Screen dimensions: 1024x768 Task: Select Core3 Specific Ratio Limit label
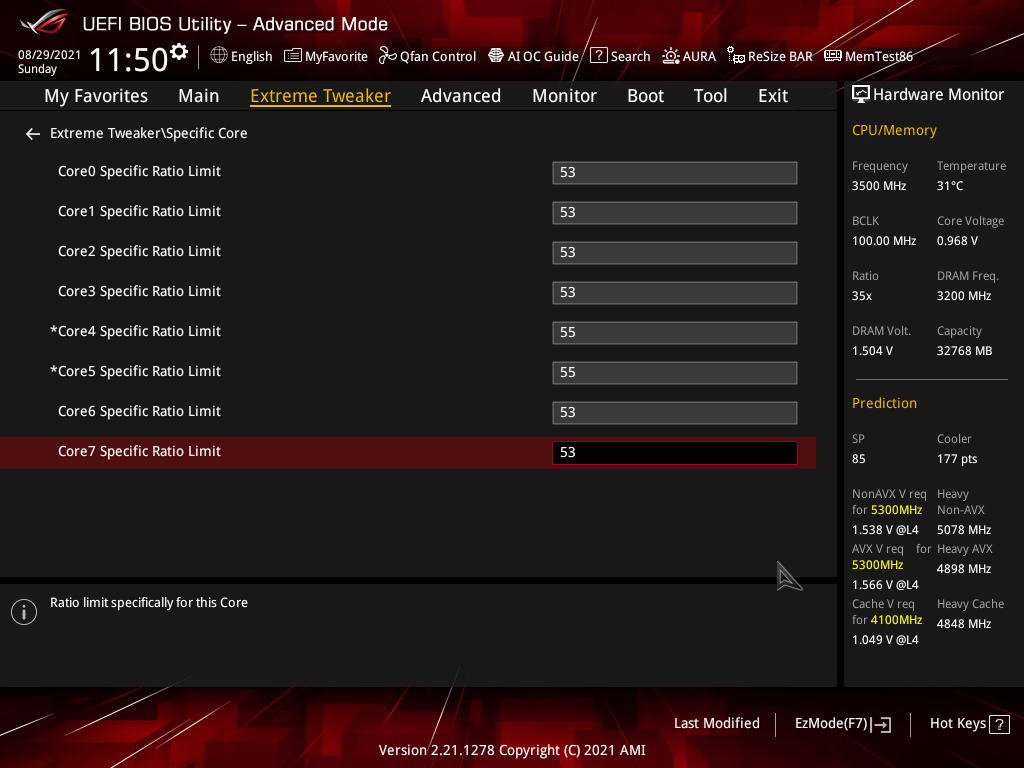coord(139,291)
